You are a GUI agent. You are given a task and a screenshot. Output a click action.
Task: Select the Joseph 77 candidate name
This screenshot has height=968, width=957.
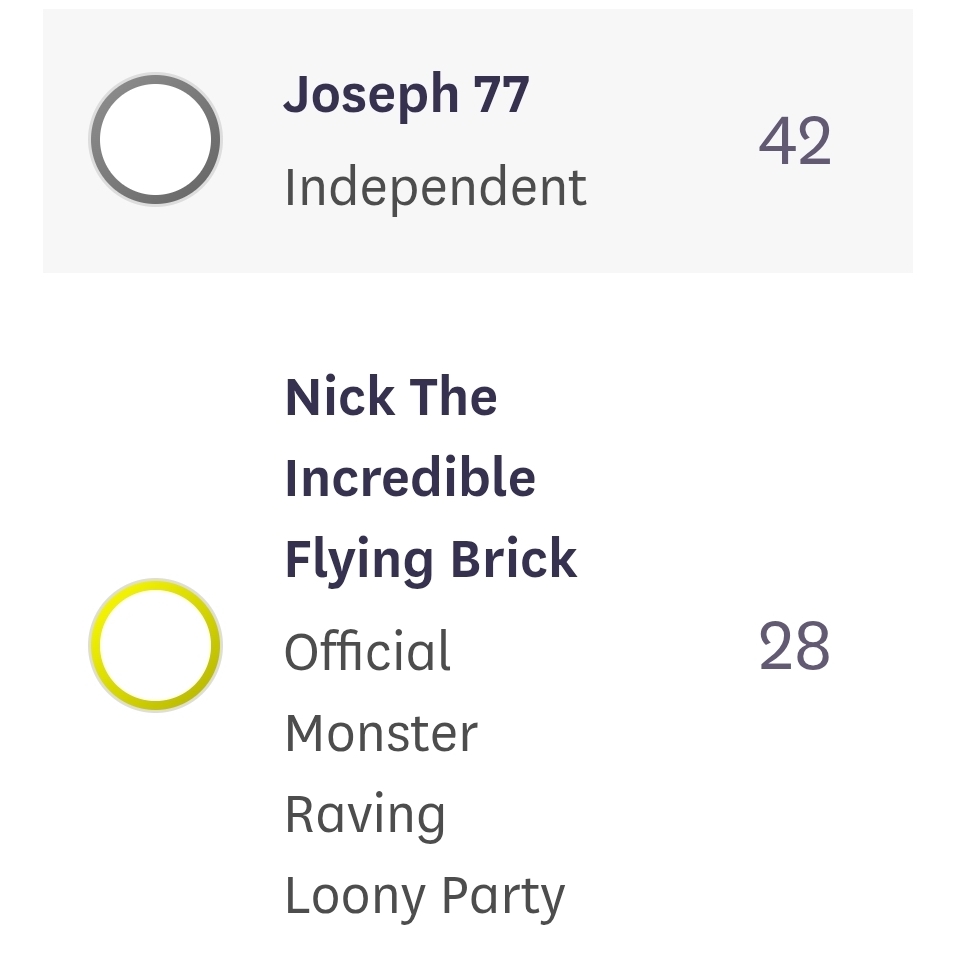click(406, 94)
